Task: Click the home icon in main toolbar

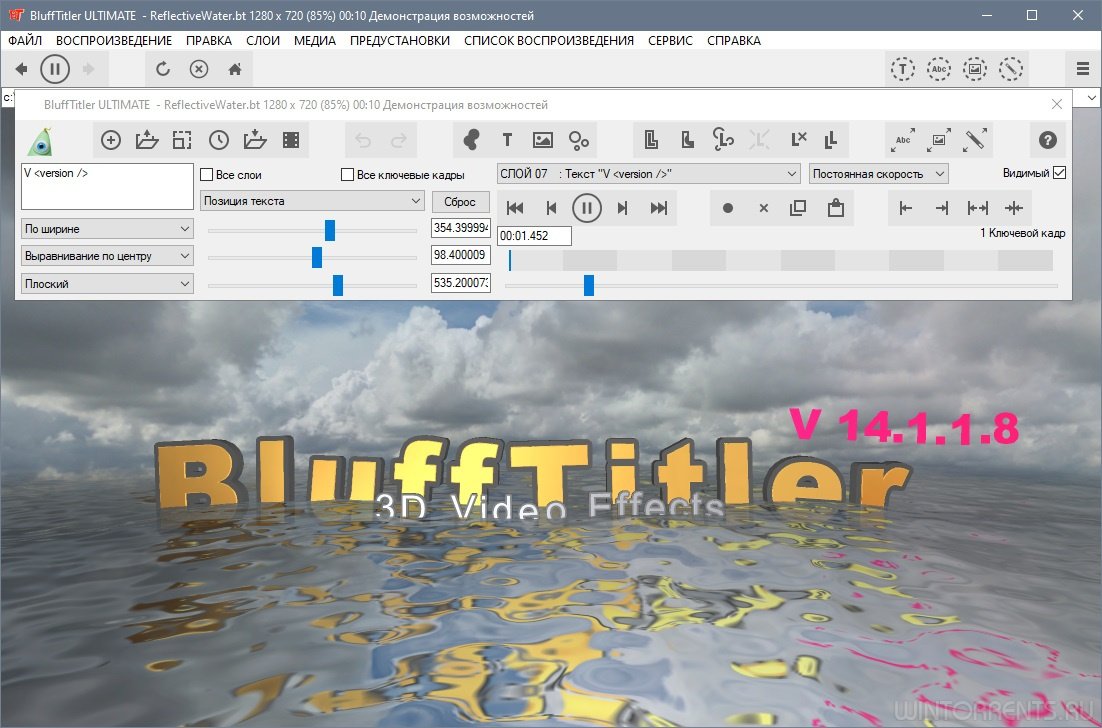Action: [x=235, y=69]
